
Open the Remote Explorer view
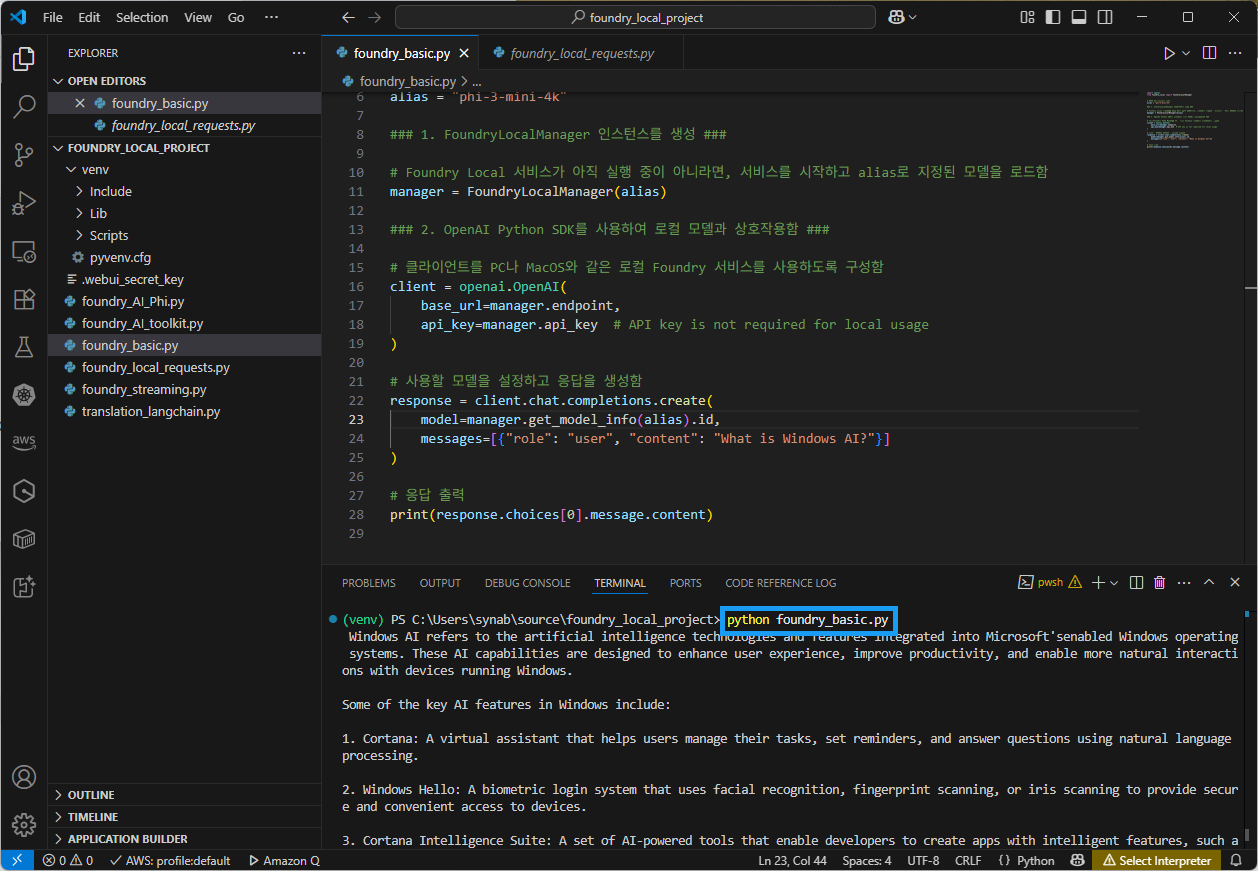(x=24, y=251)
